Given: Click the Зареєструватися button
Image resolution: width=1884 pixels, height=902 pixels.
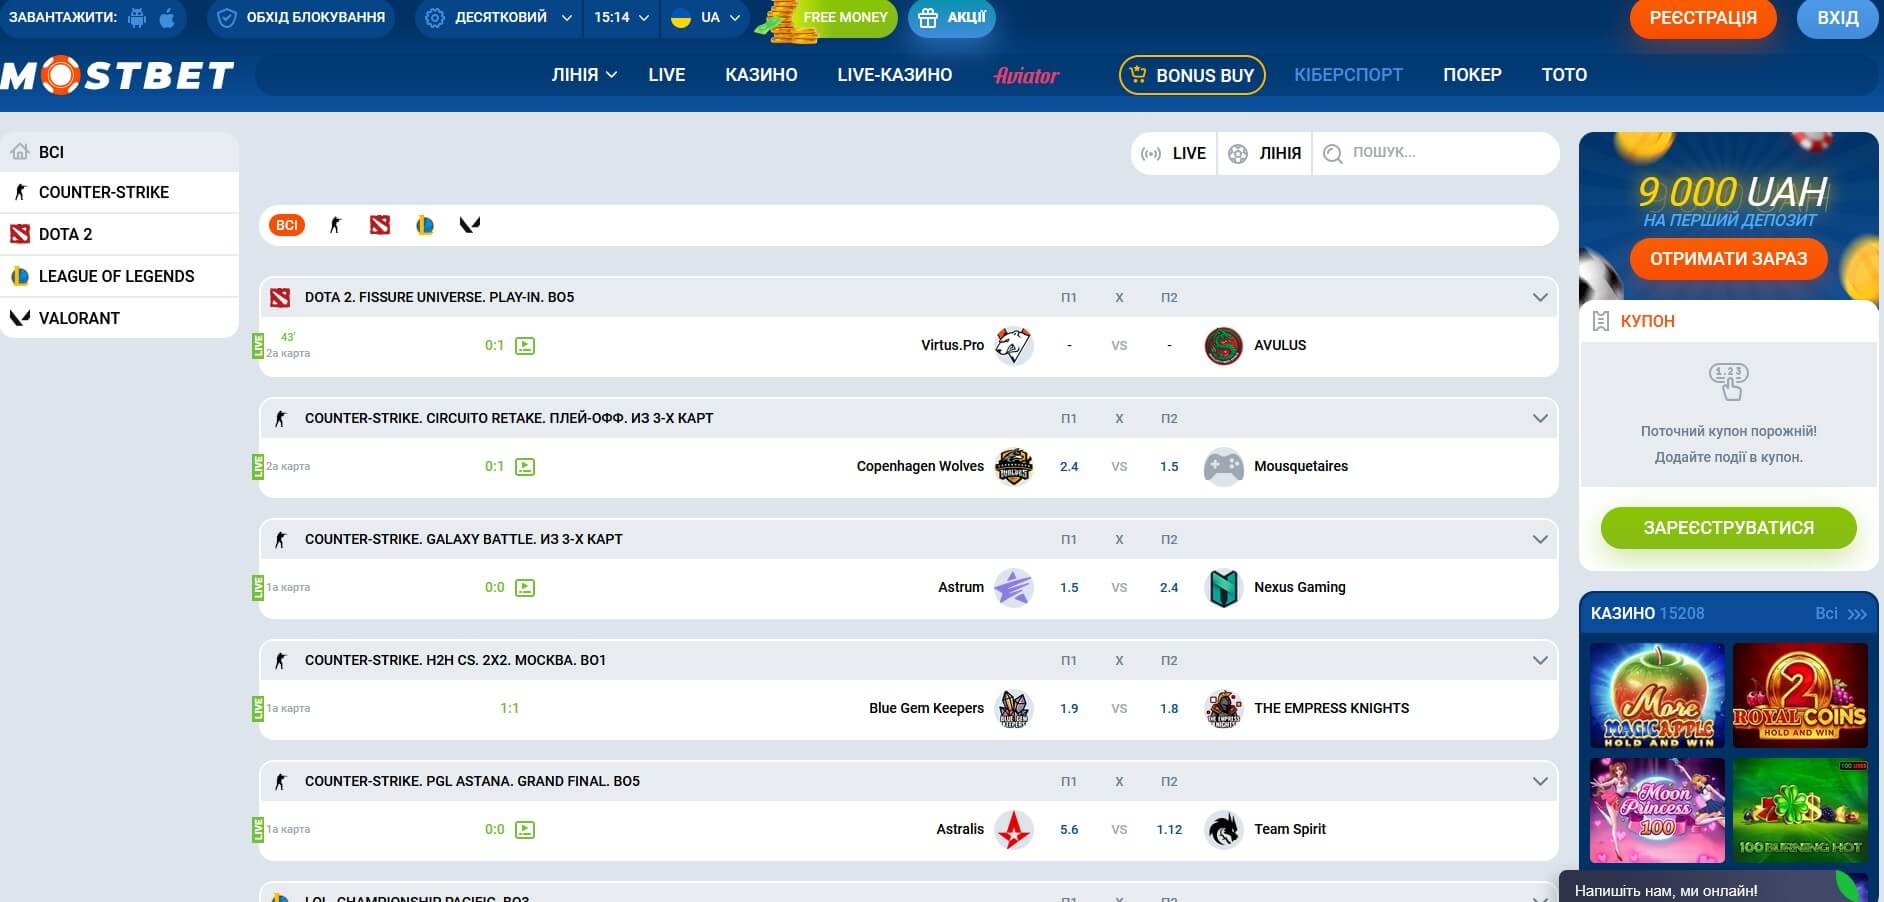Looking at the screenshot, I should 1728,527.
